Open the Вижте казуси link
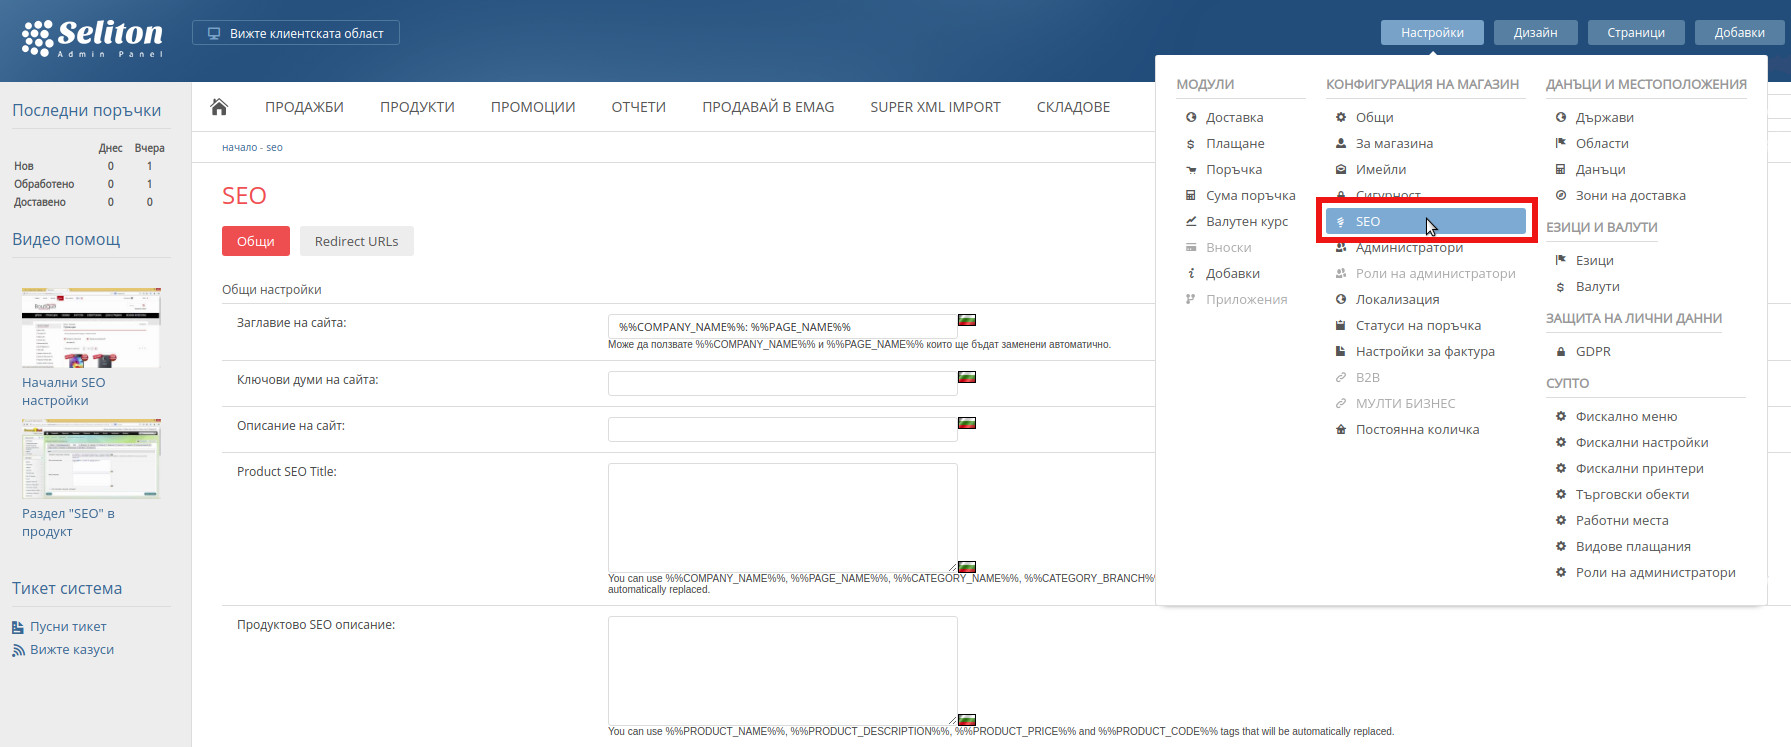Screen dimensions: 1791x747 (72, 650)
